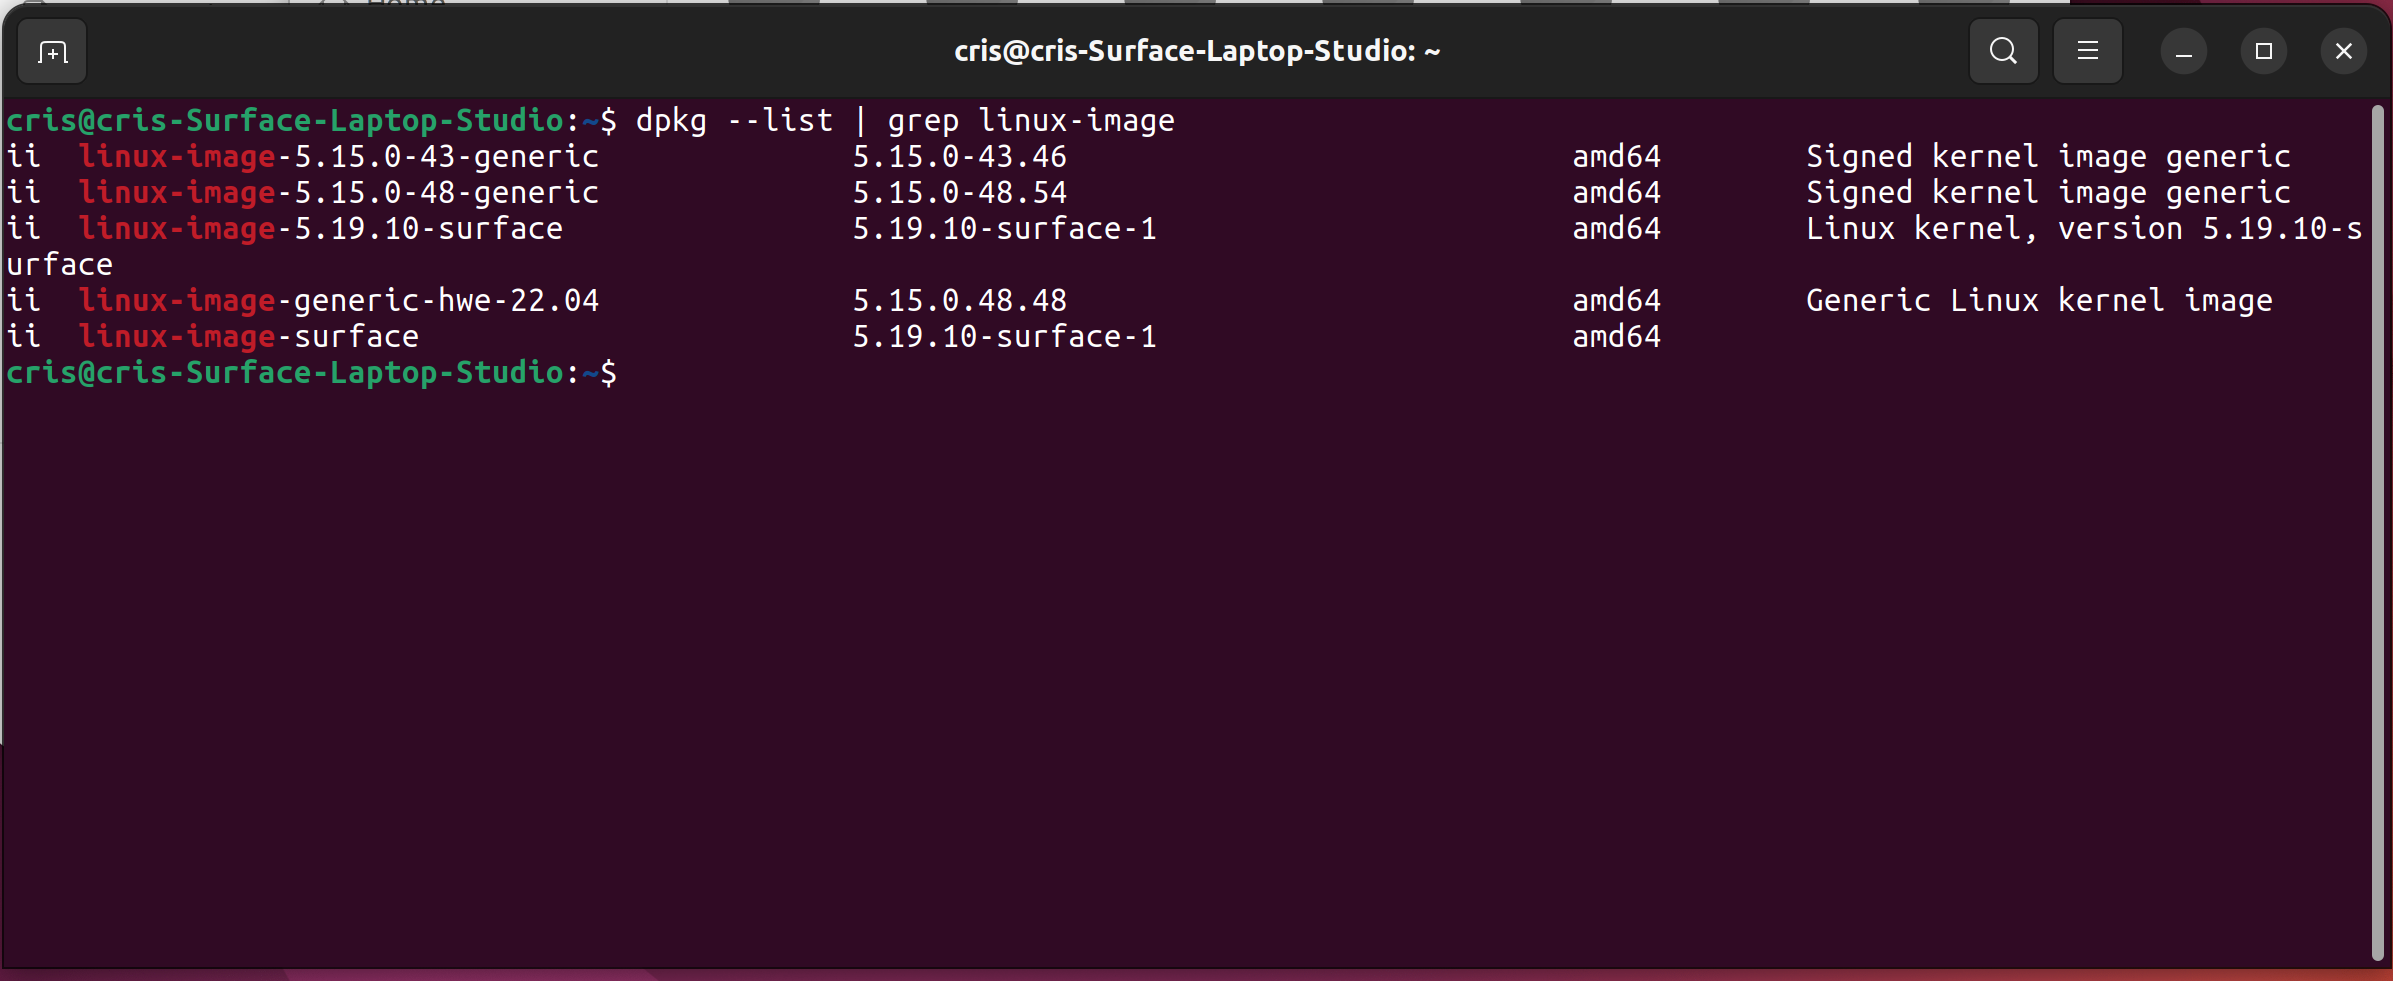Open a new terminal tab

(x=51, y=51)
